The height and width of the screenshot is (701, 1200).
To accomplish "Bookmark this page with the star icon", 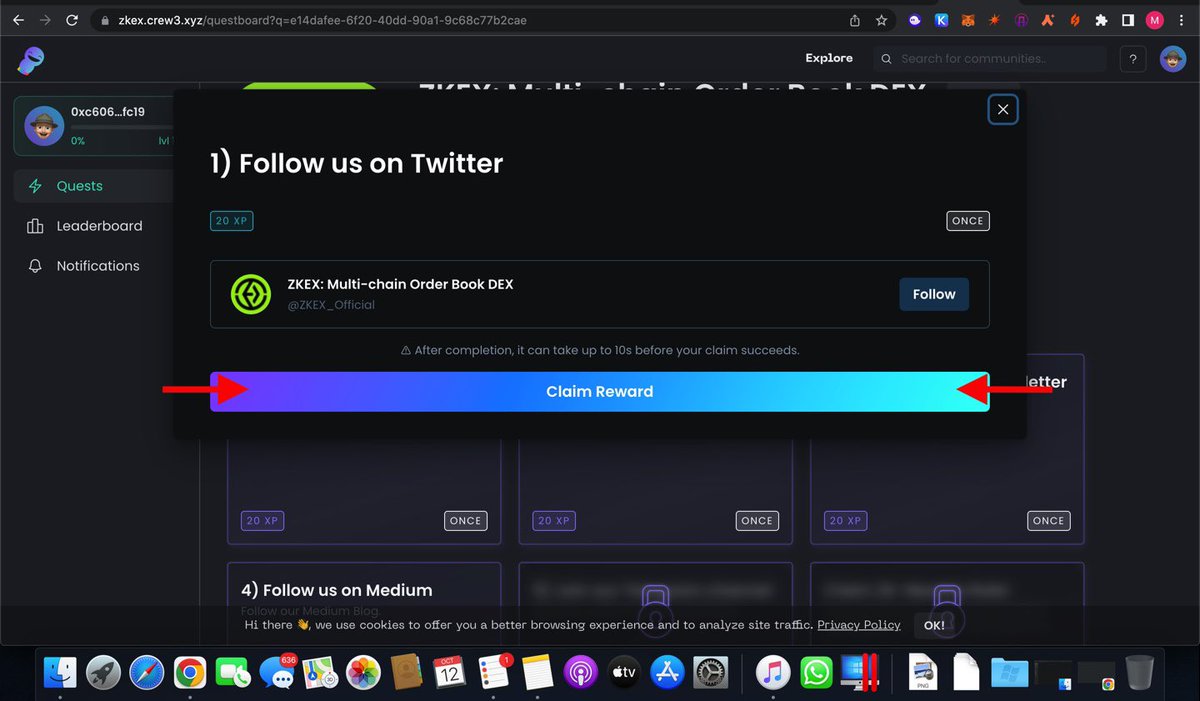I will tap(881, 20).
